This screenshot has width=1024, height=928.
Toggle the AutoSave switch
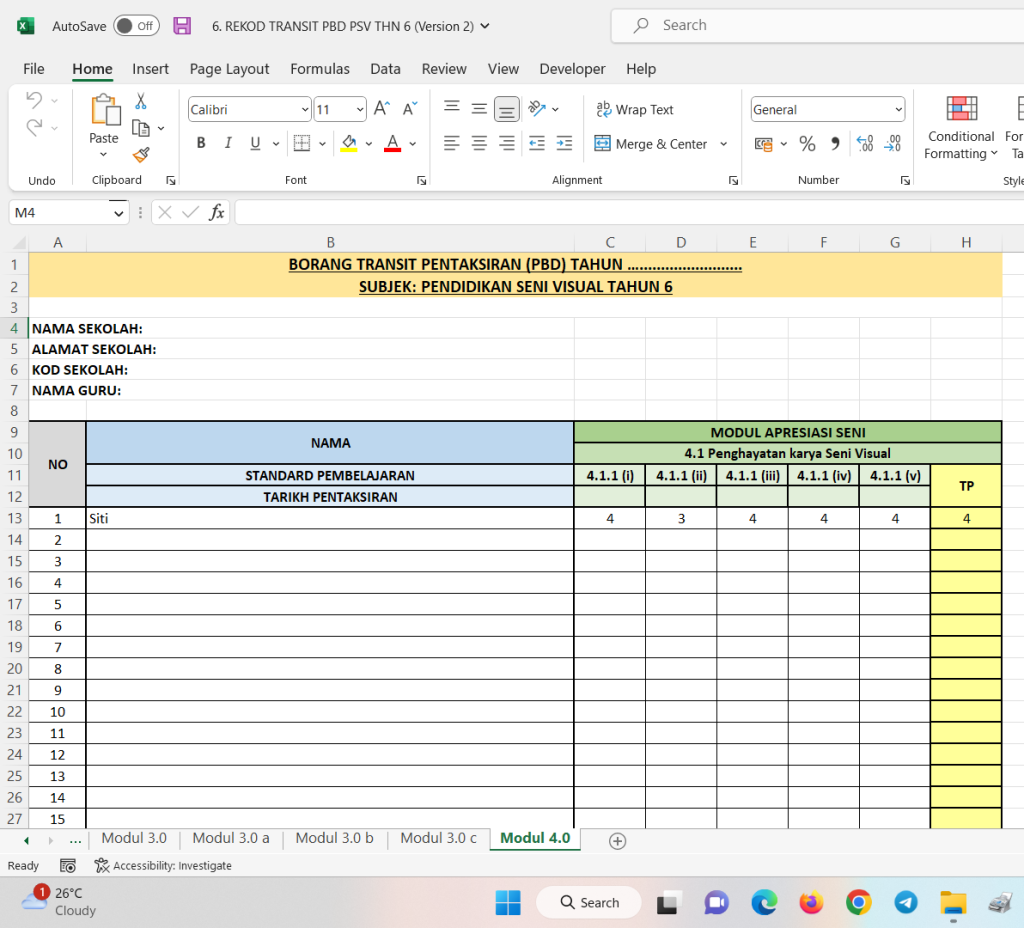click(x=136, y=26)
